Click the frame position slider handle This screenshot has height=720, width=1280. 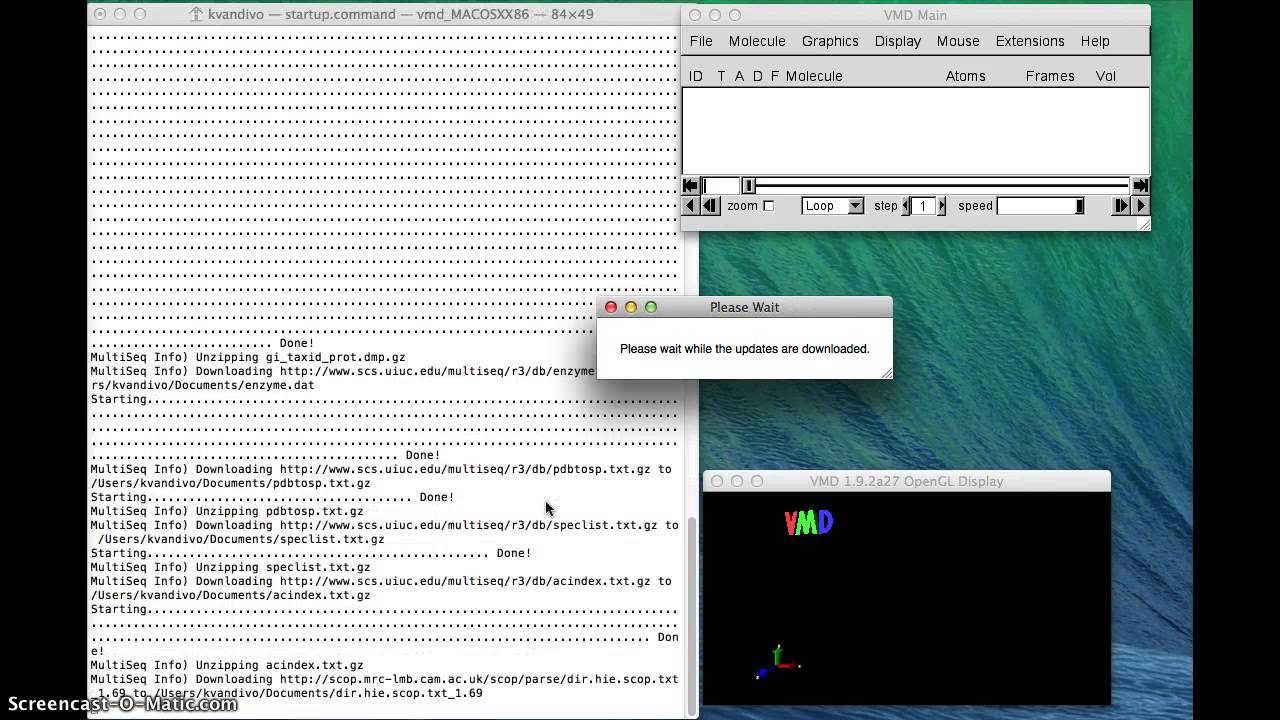pyautogui.click(x=748, y=186)
